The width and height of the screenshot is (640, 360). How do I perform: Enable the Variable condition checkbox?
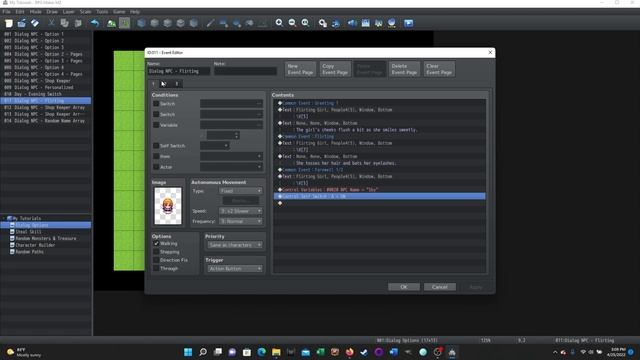point(156,125)
